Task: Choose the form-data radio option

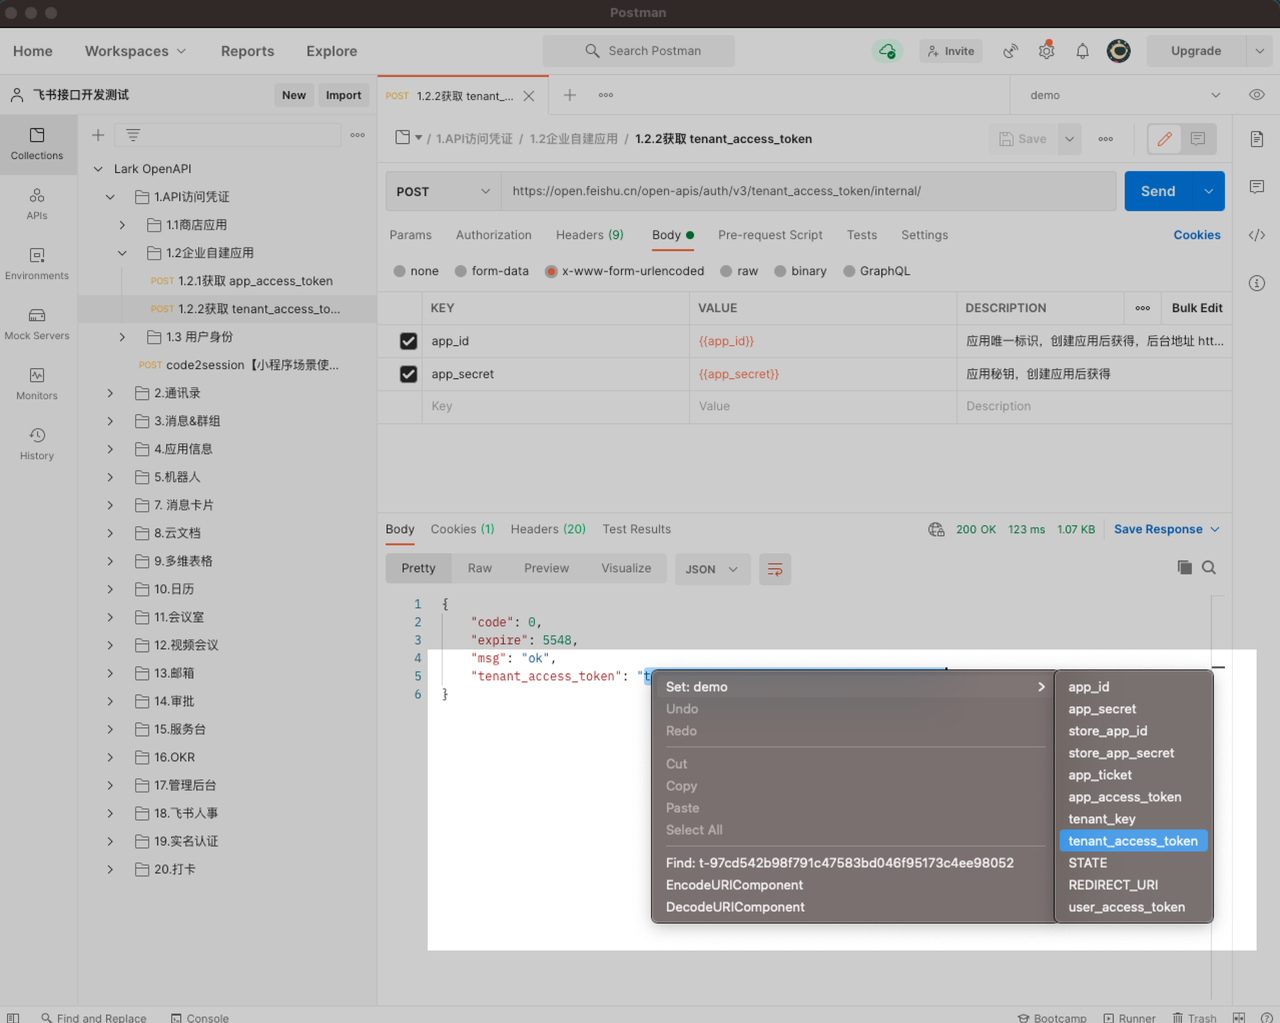Action: click(461, 271)
